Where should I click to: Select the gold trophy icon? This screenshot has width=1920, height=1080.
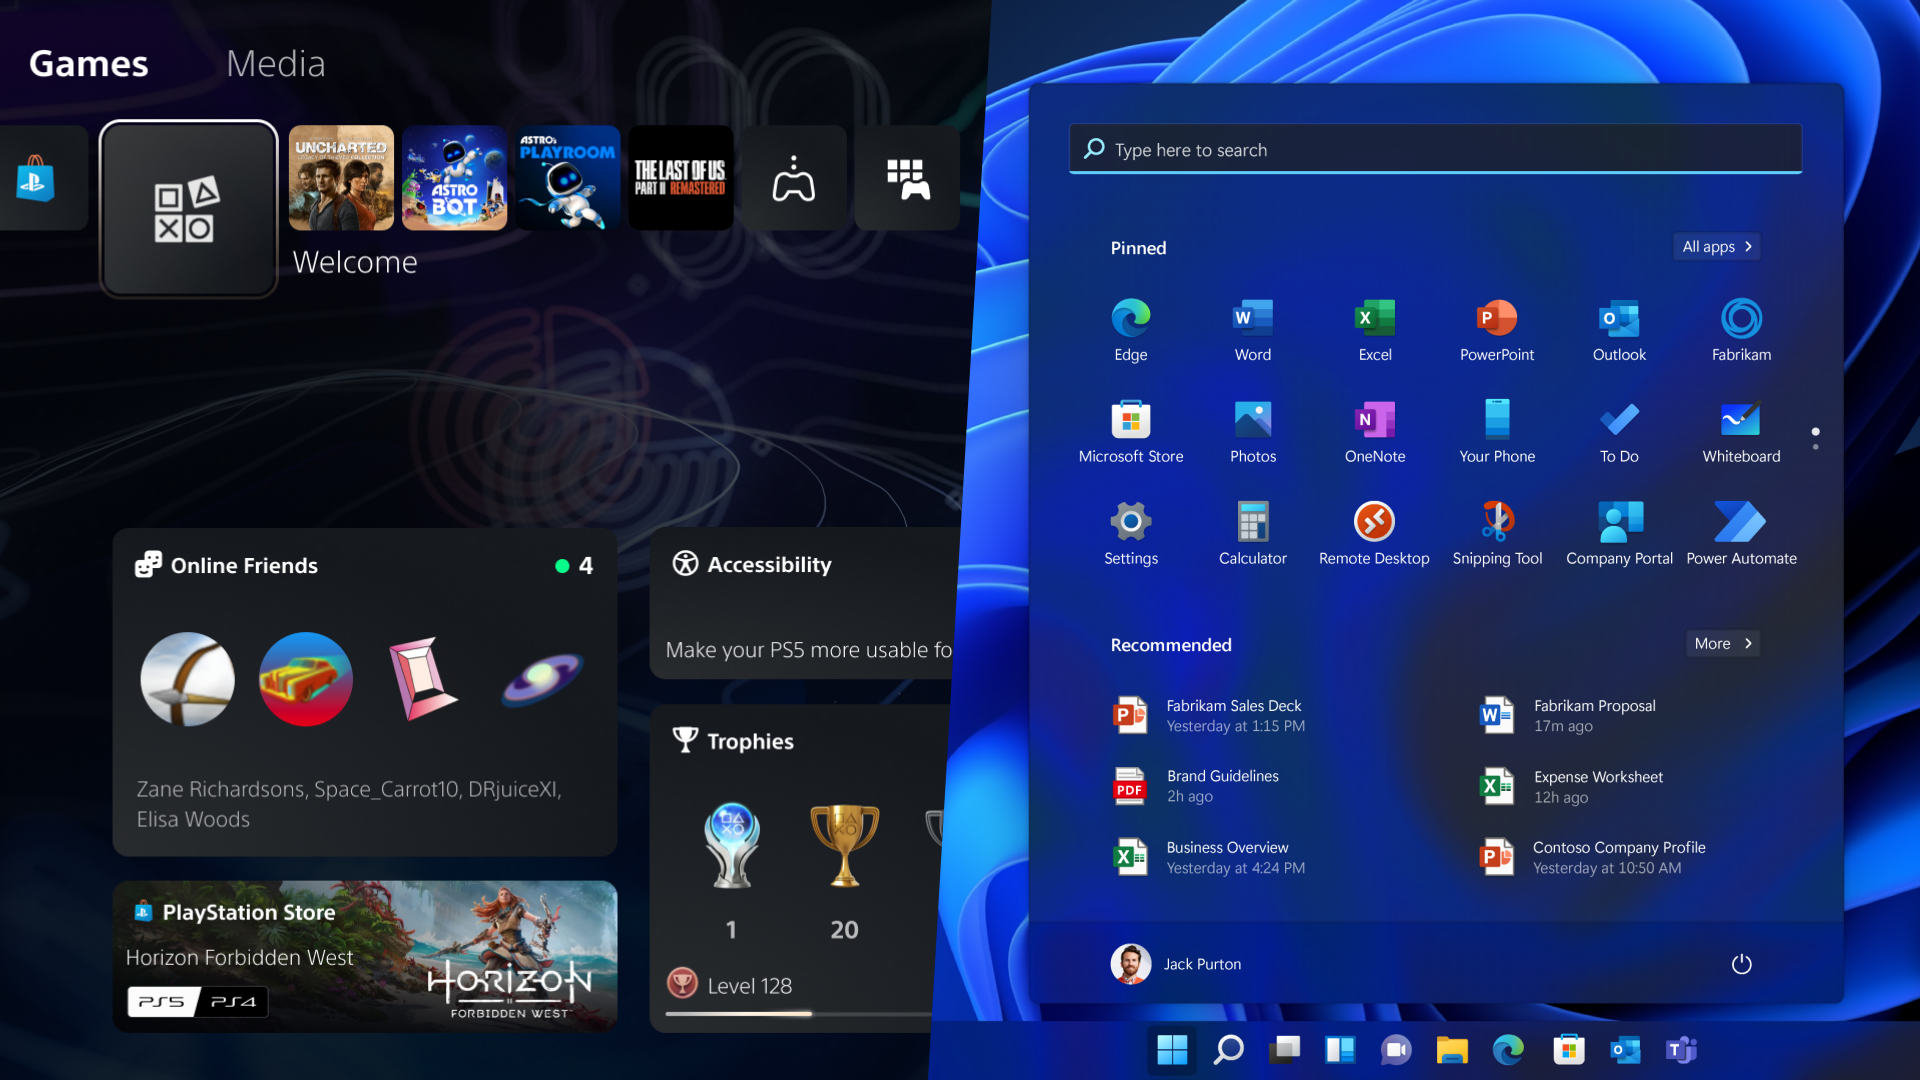coord(844,846)
